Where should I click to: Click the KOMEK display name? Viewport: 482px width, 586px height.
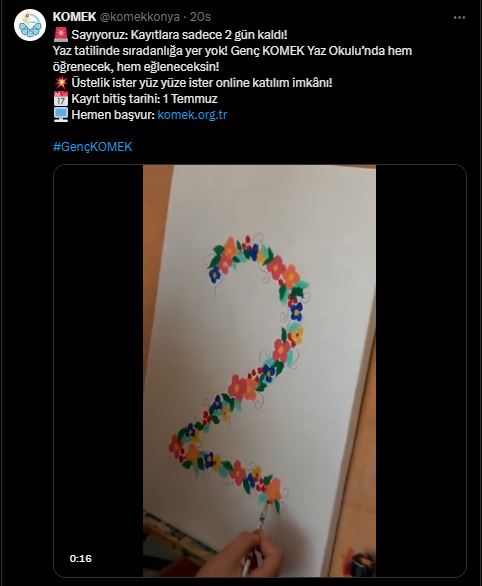[x=74, y=17]
